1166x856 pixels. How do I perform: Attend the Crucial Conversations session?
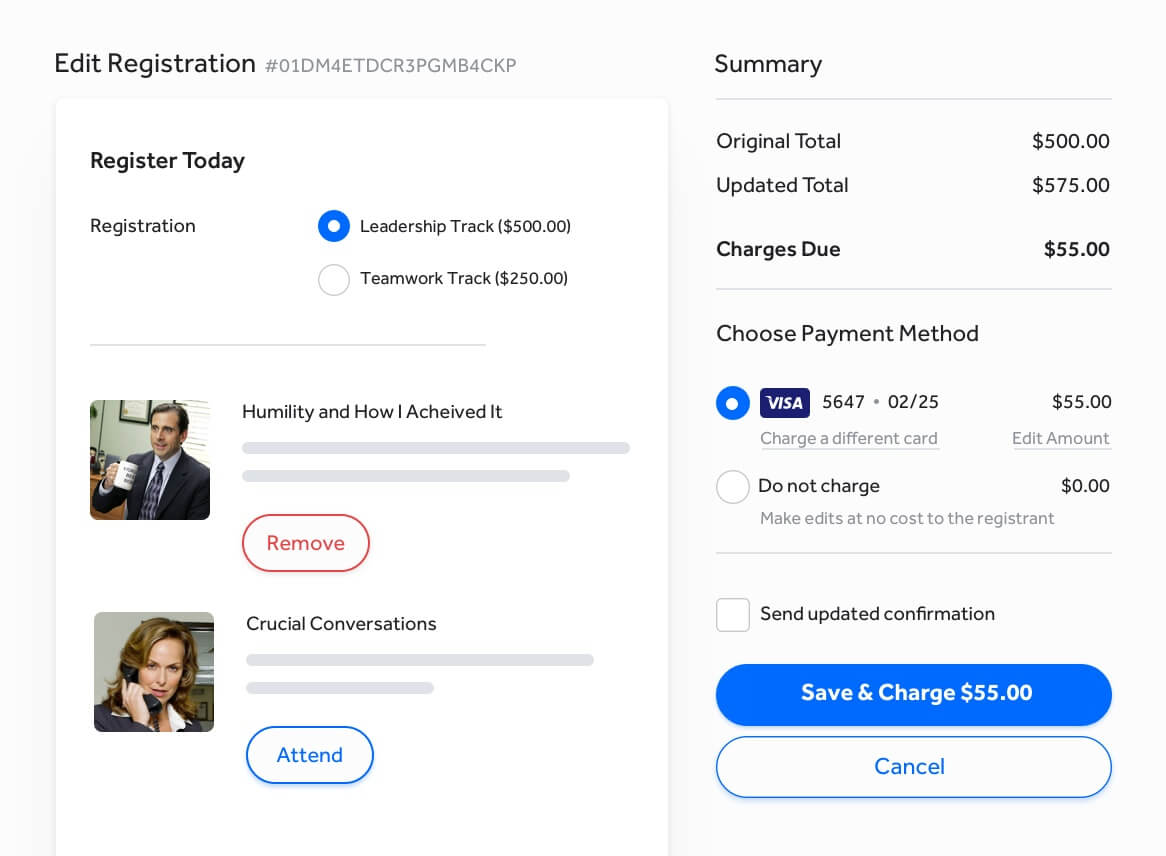310,755
